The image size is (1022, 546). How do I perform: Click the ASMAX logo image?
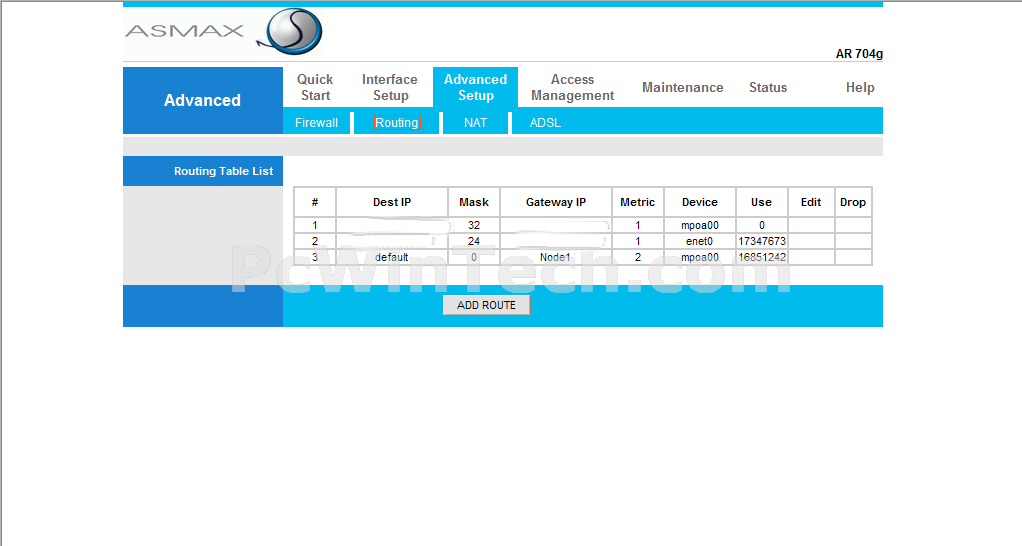pos(223,31)
